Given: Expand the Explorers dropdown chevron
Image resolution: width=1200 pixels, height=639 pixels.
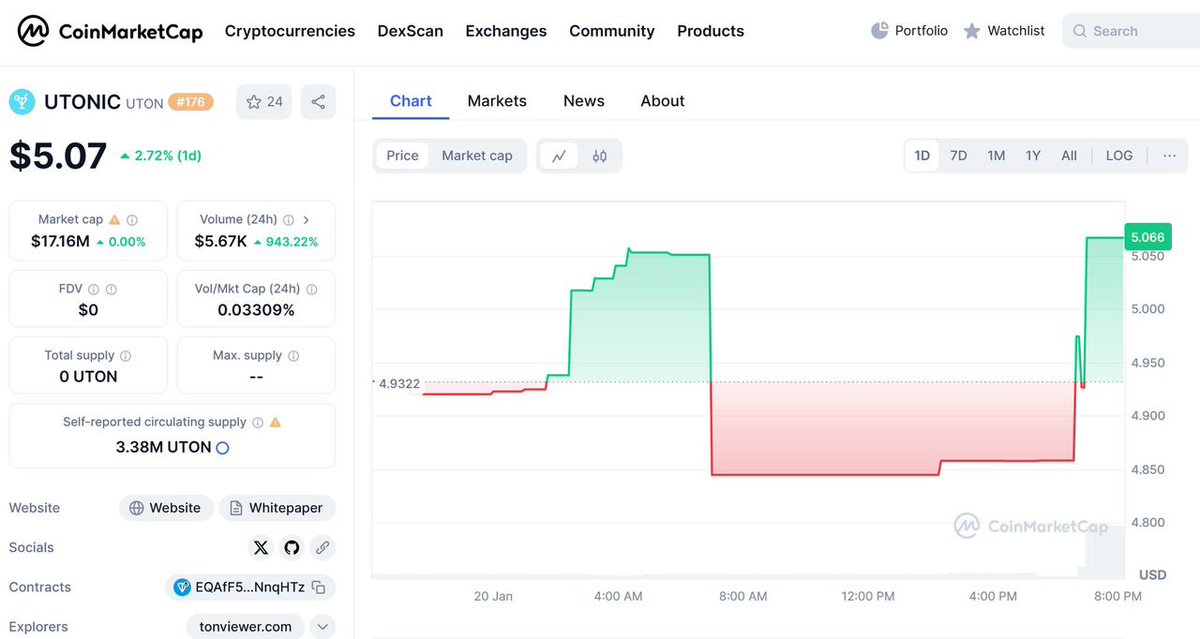Looking at the screenshot, I should [322, 627].
